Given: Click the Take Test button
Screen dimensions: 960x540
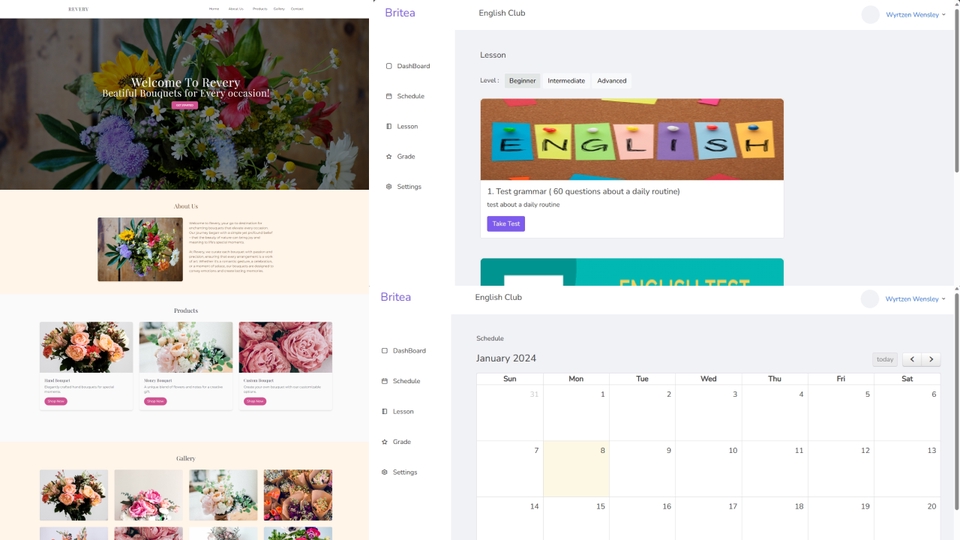Looking at the screenshot, I should [x=506, y=223].
